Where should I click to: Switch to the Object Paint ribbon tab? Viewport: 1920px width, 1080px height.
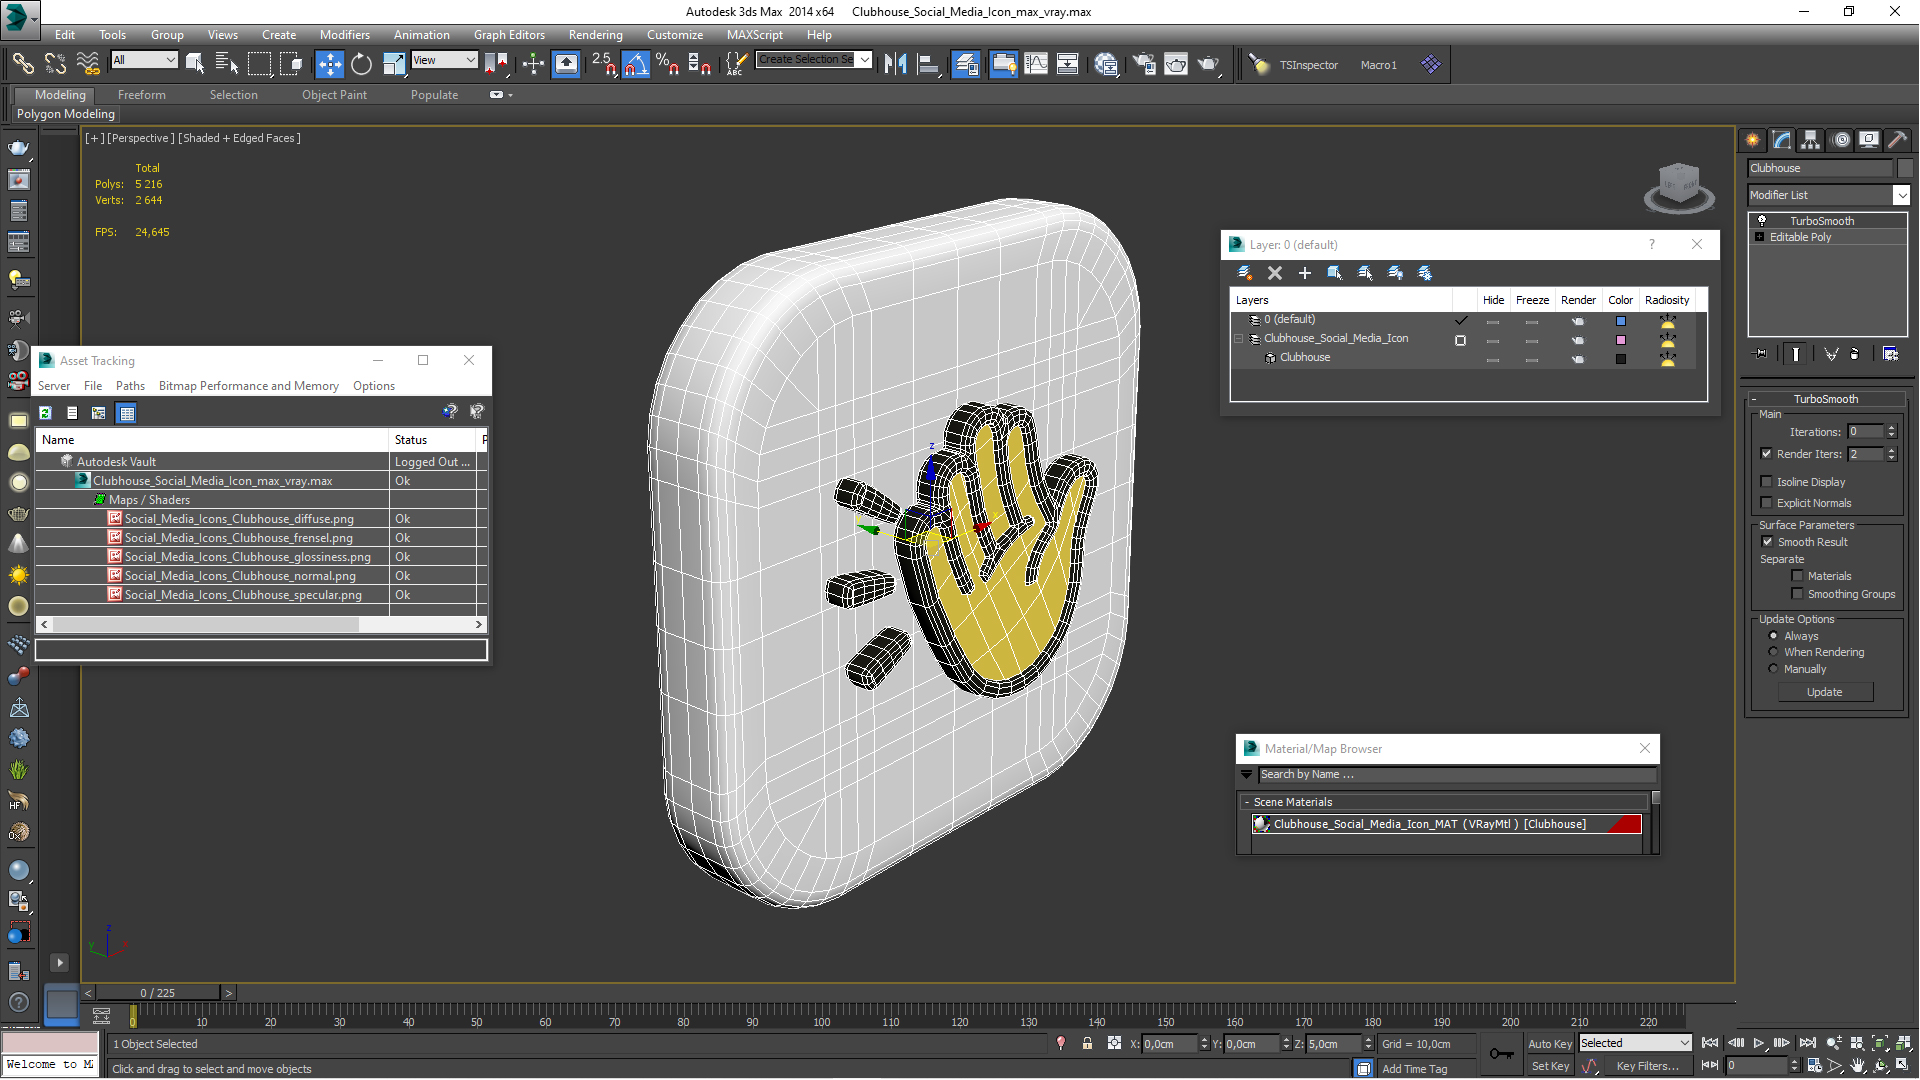334,95
